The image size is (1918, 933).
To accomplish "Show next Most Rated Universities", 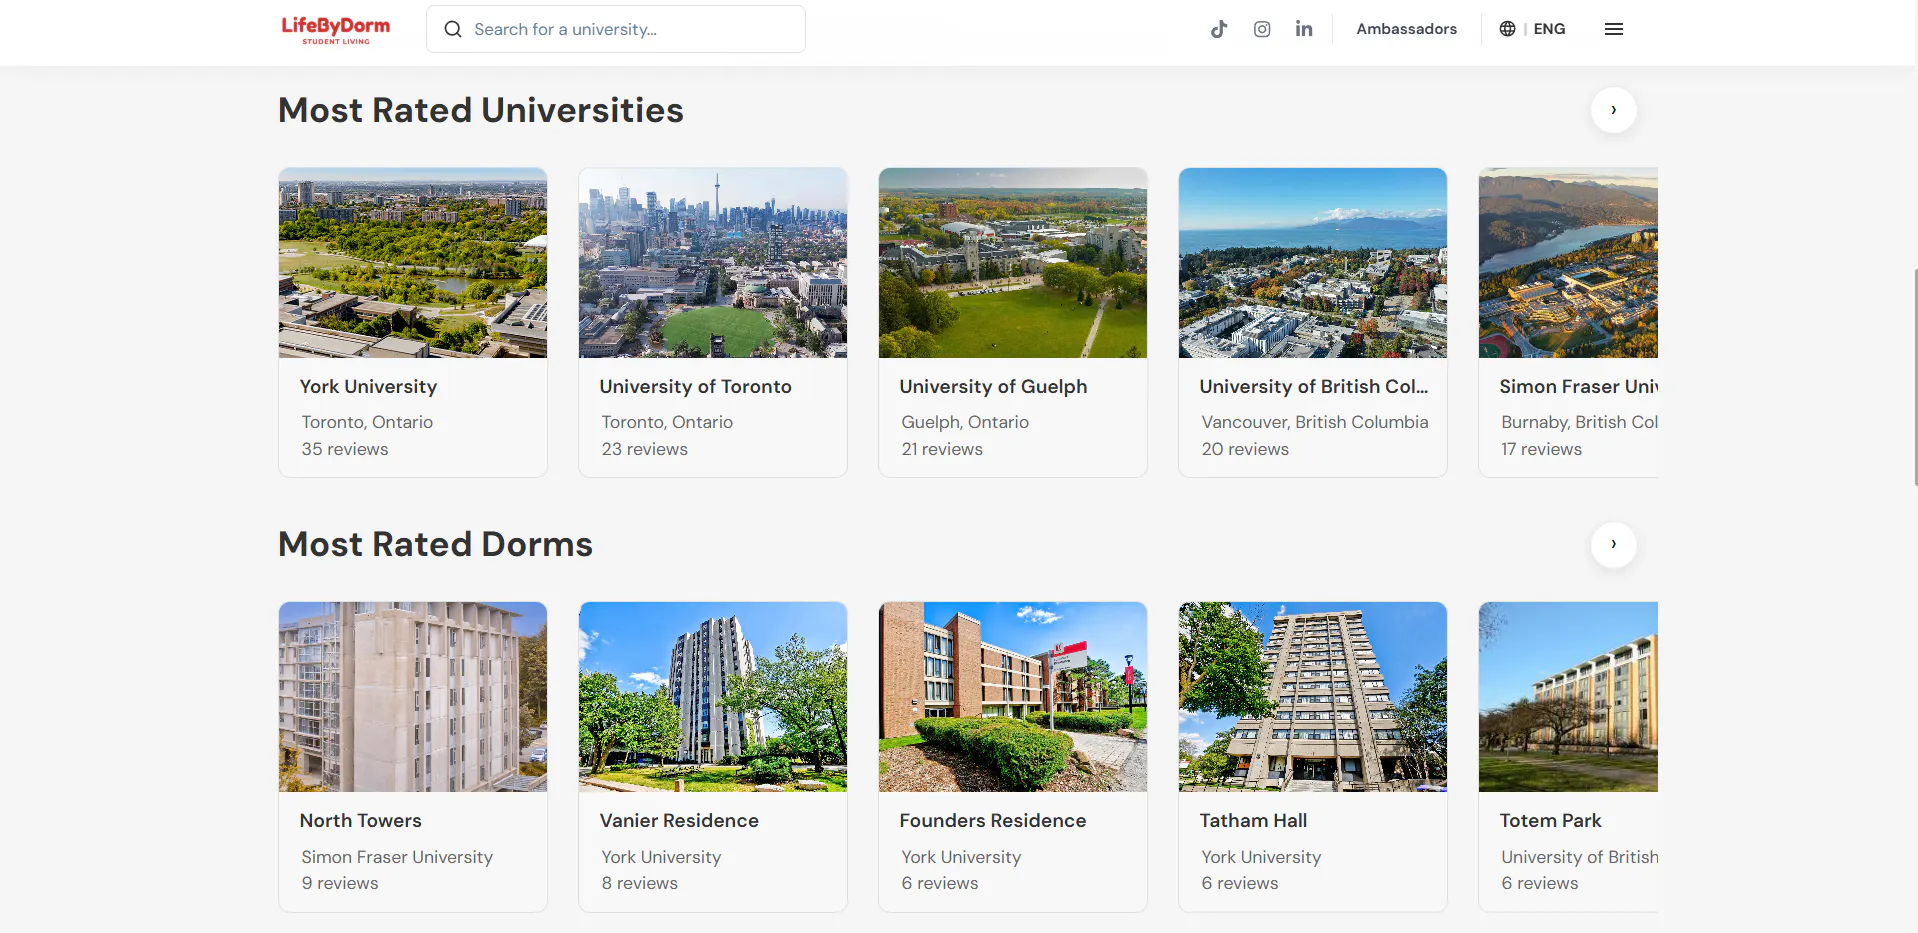I will [1613, 110].
